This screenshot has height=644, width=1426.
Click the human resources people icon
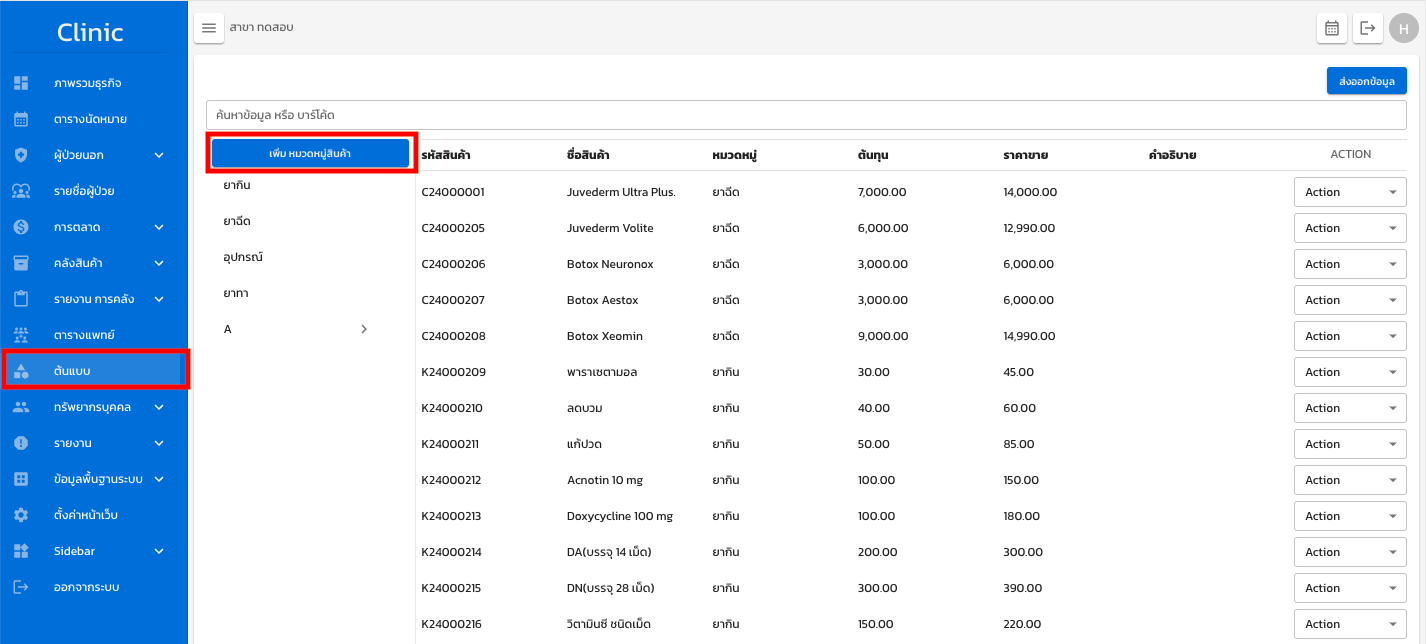(x=21, y=407)
